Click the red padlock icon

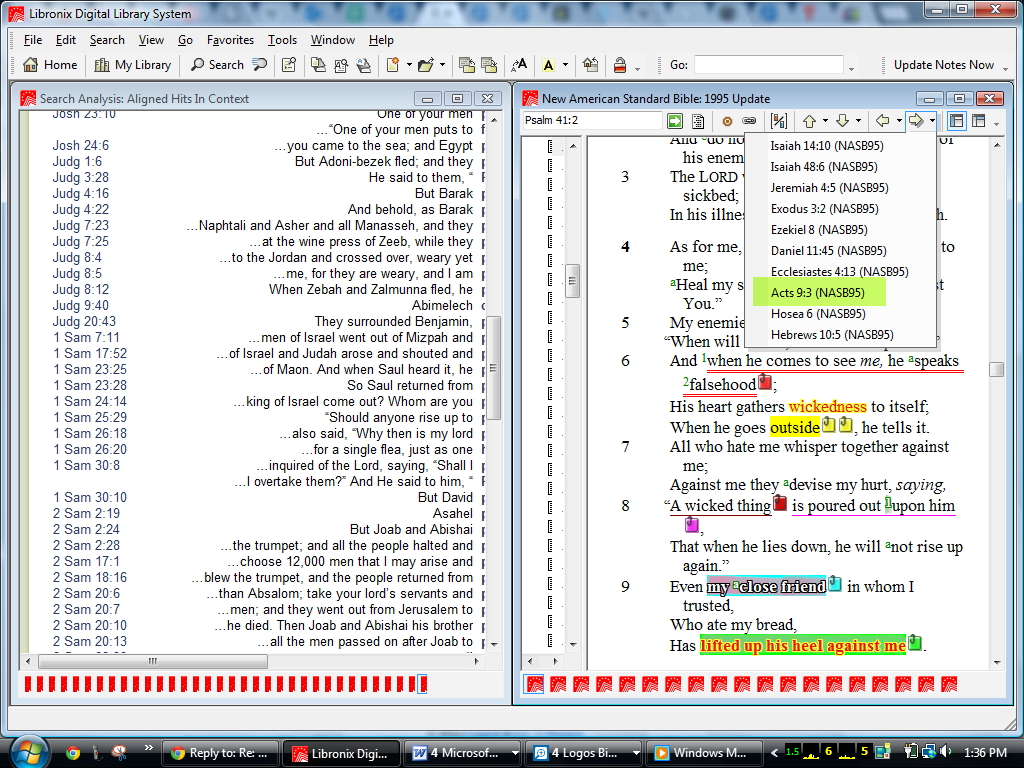pos(620,65)
